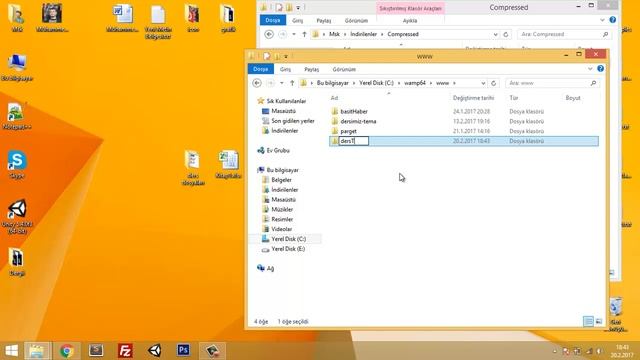Click İndirilenler in Compressed window breadcrumb
The width and height of the screenshot is (640, 360).
pos(364,34)
